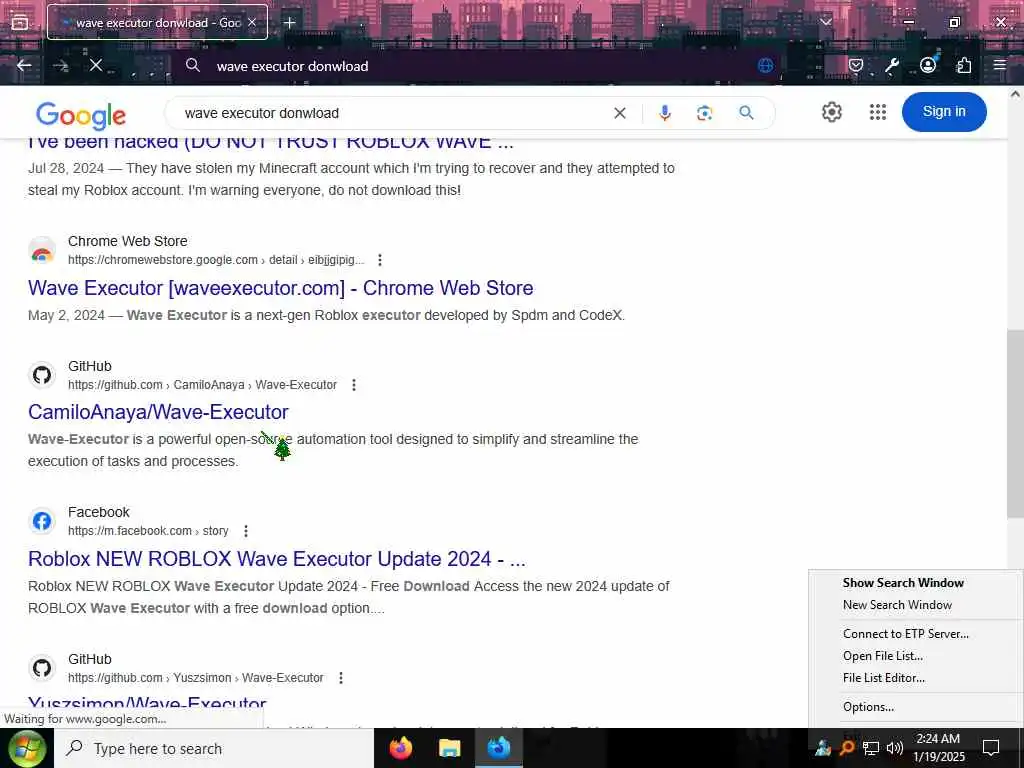Clear the Google search box text
This screenshot has height=768, width=1024.
(x=620, y=113)
